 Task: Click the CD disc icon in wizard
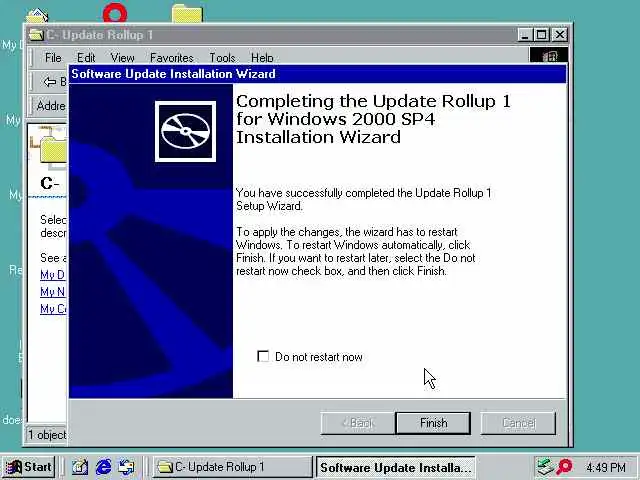(x=185, y=131)
